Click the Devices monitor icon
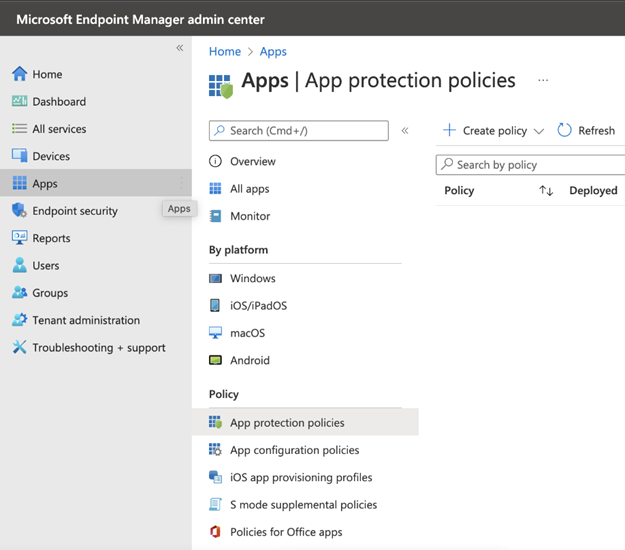 coord(19,156)
